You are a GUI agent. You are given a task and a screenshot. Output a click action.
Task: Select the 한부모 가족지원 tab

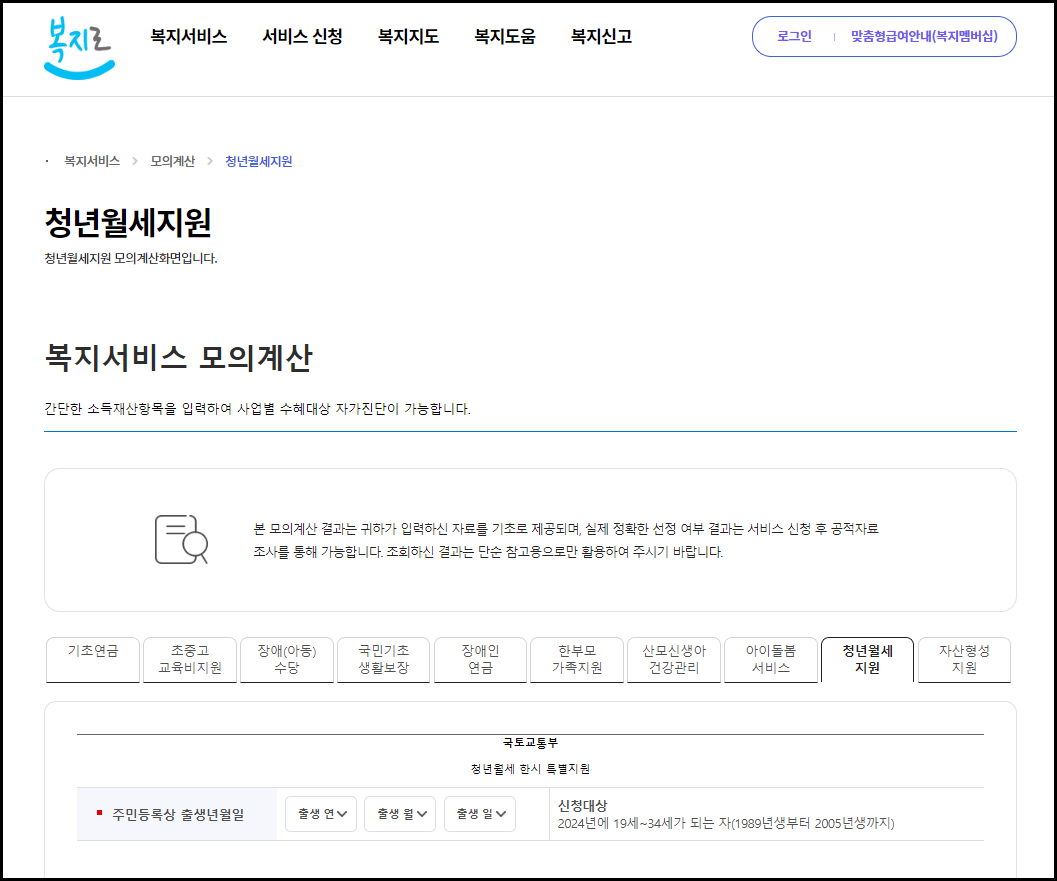tap(576, 659)
